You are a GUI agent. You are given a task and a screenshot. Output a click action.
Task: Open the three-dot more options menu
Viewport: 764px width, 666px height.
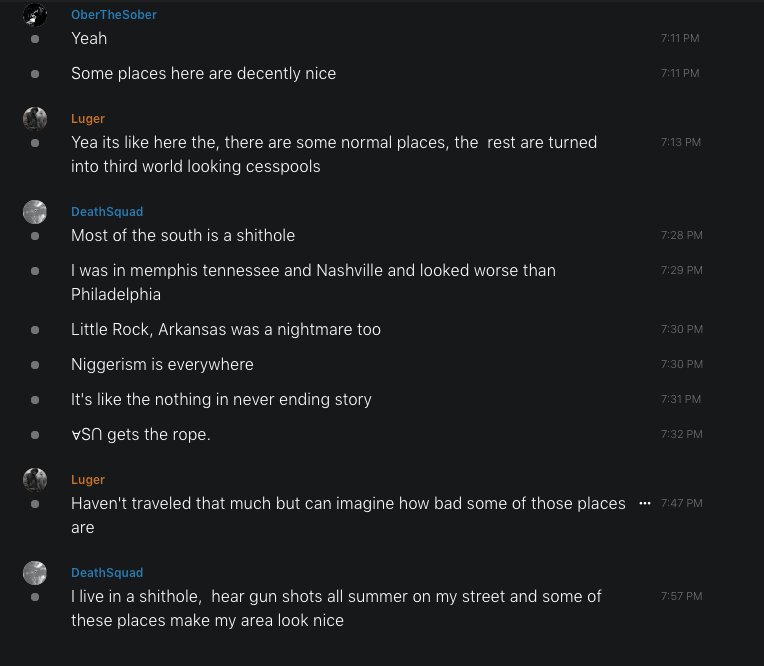(645, 503)
